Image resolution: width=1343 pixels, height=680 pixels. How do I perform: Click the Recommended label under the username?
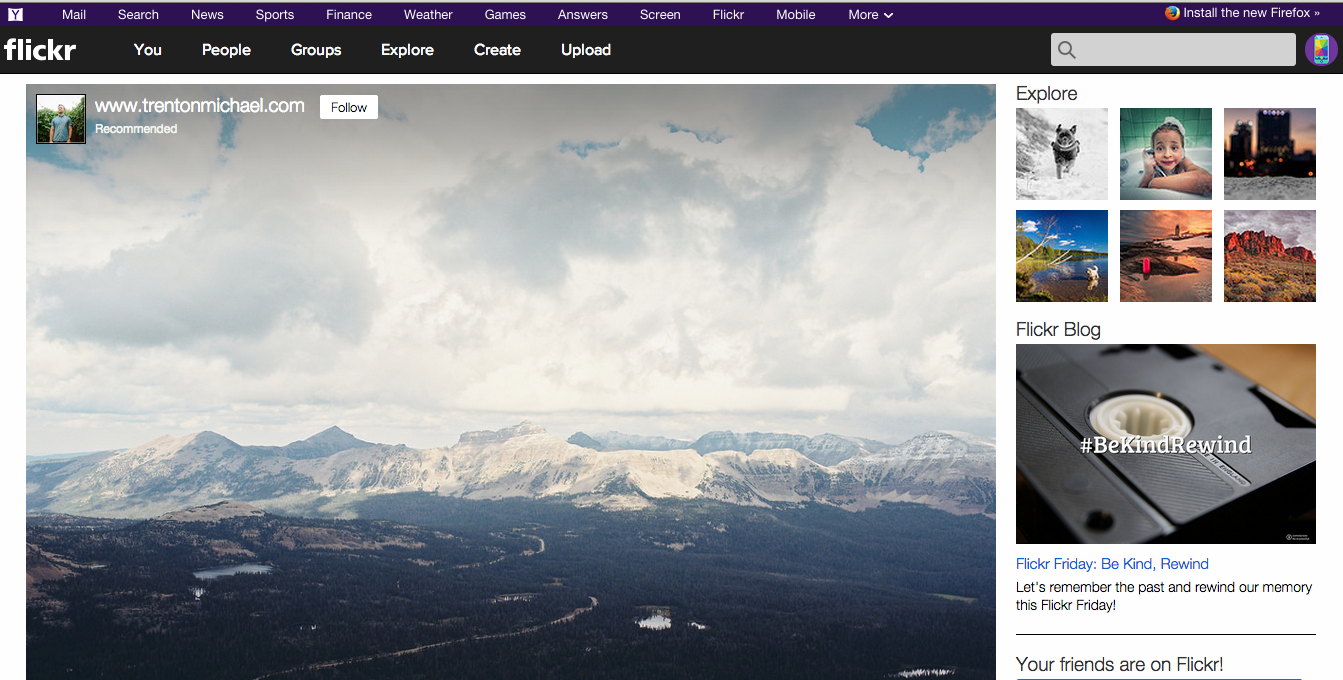click(x=136, y=129)
